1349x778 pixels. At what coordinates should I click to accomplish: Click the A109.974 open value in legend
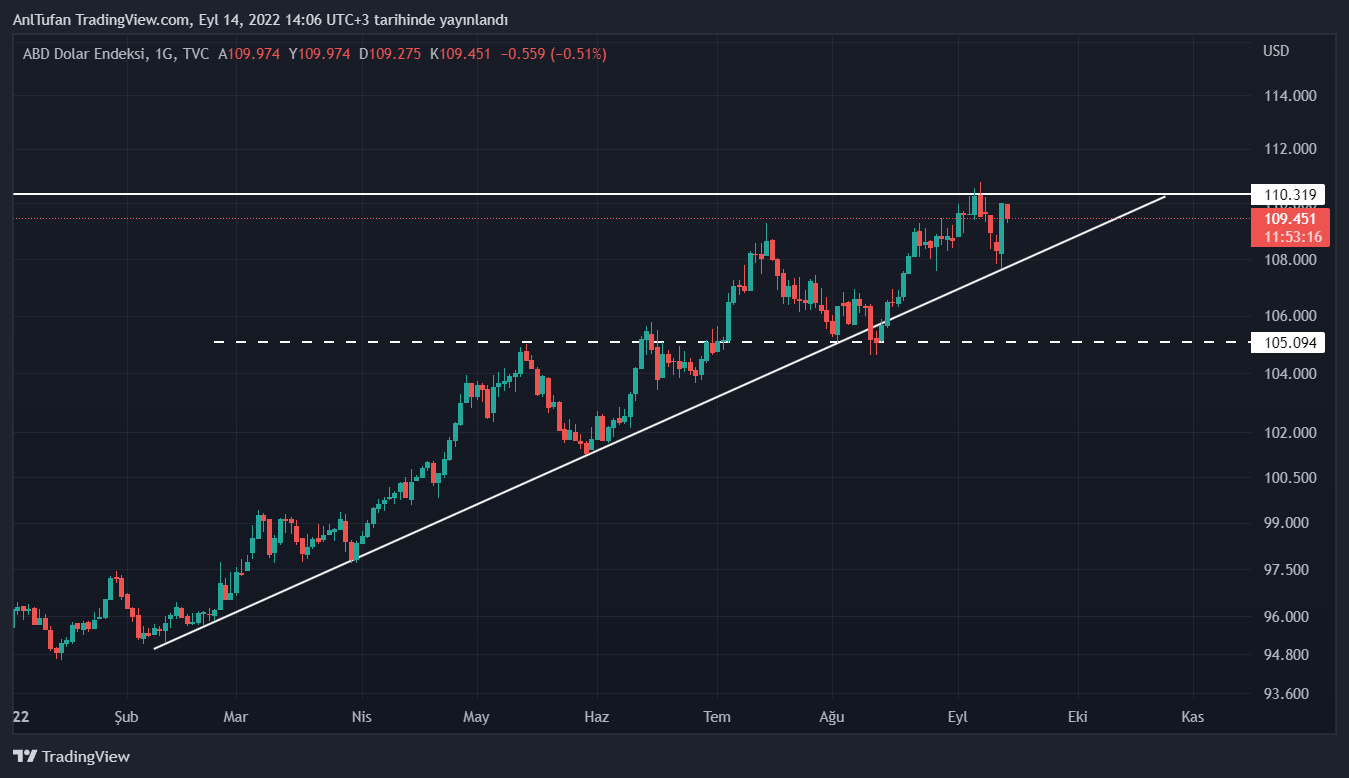tap(249, 54)
